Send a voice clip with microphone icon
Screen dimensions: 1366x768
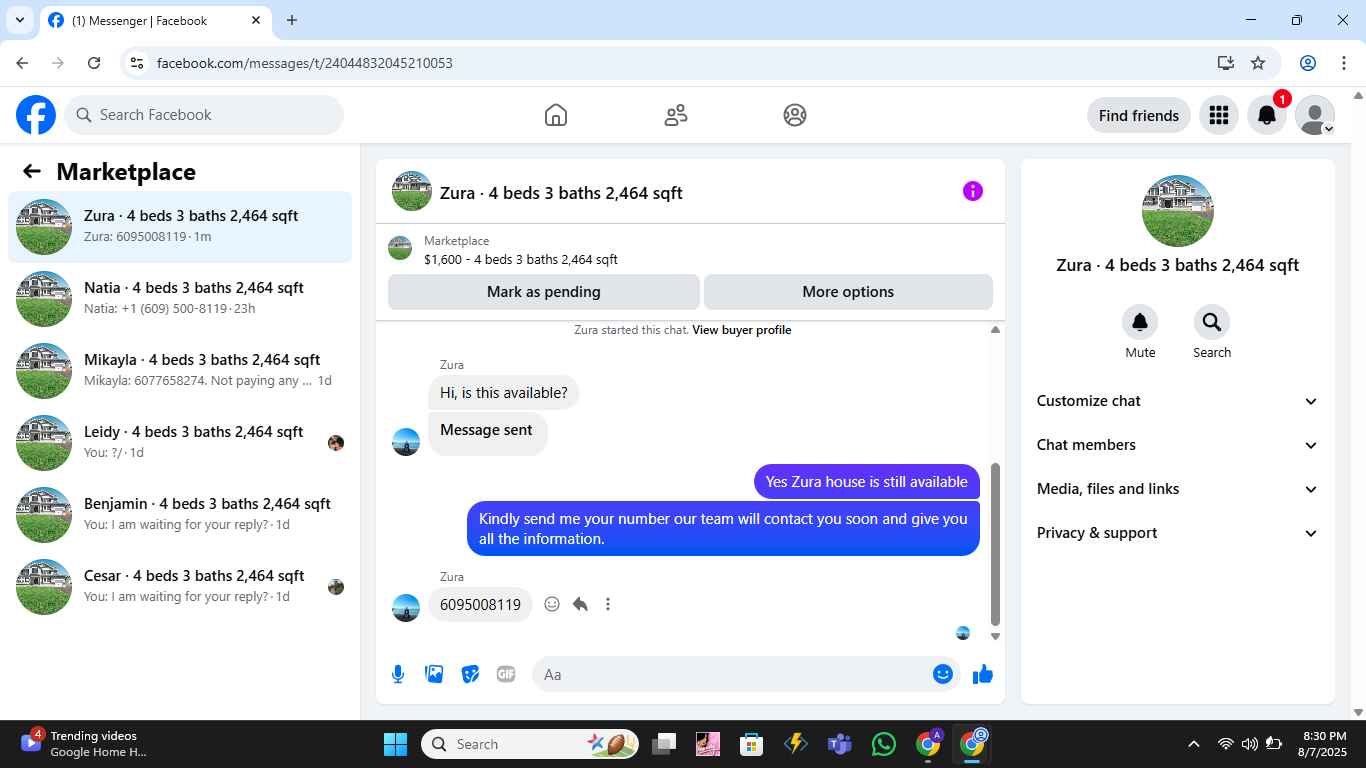click(398, 674)
